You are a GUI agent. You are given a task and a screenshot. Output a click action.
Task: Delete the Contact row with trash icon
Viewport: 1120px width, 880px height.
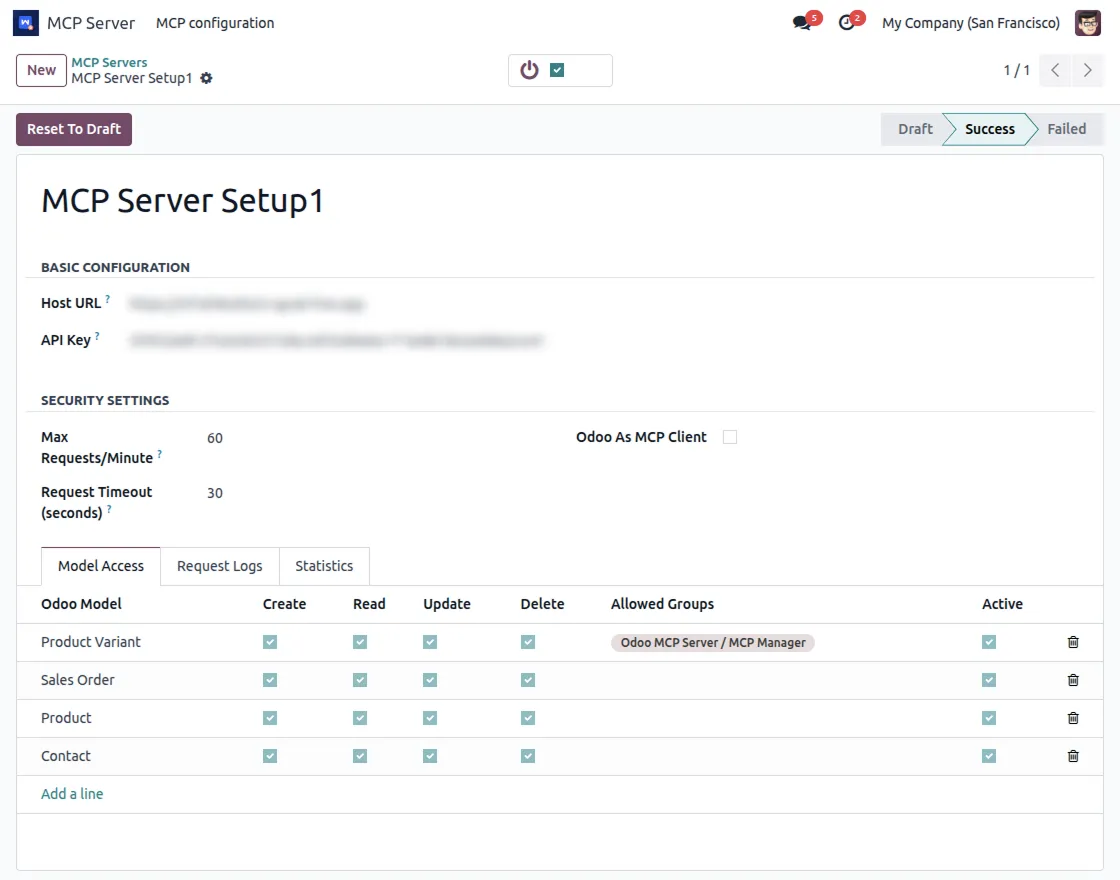1073,756
